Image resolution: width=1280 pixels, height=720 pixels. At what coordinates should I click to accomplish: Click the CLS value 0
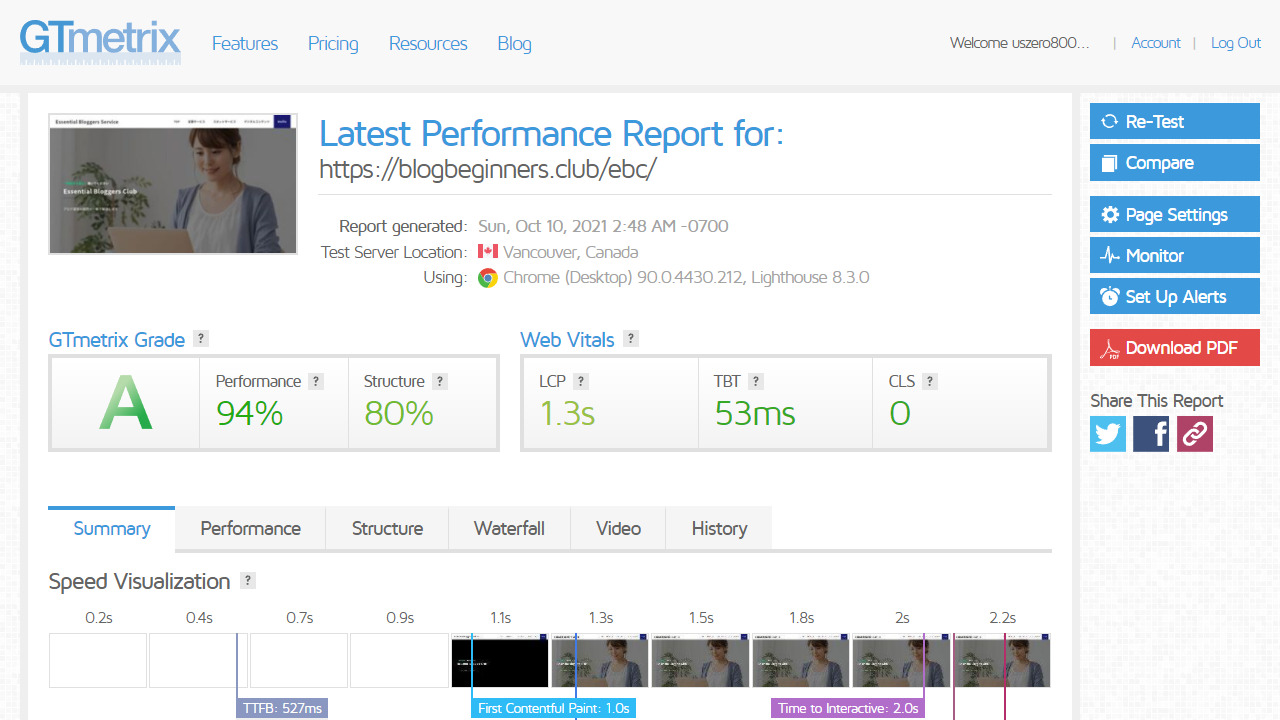pyautogui.click(x=900, y=413)
